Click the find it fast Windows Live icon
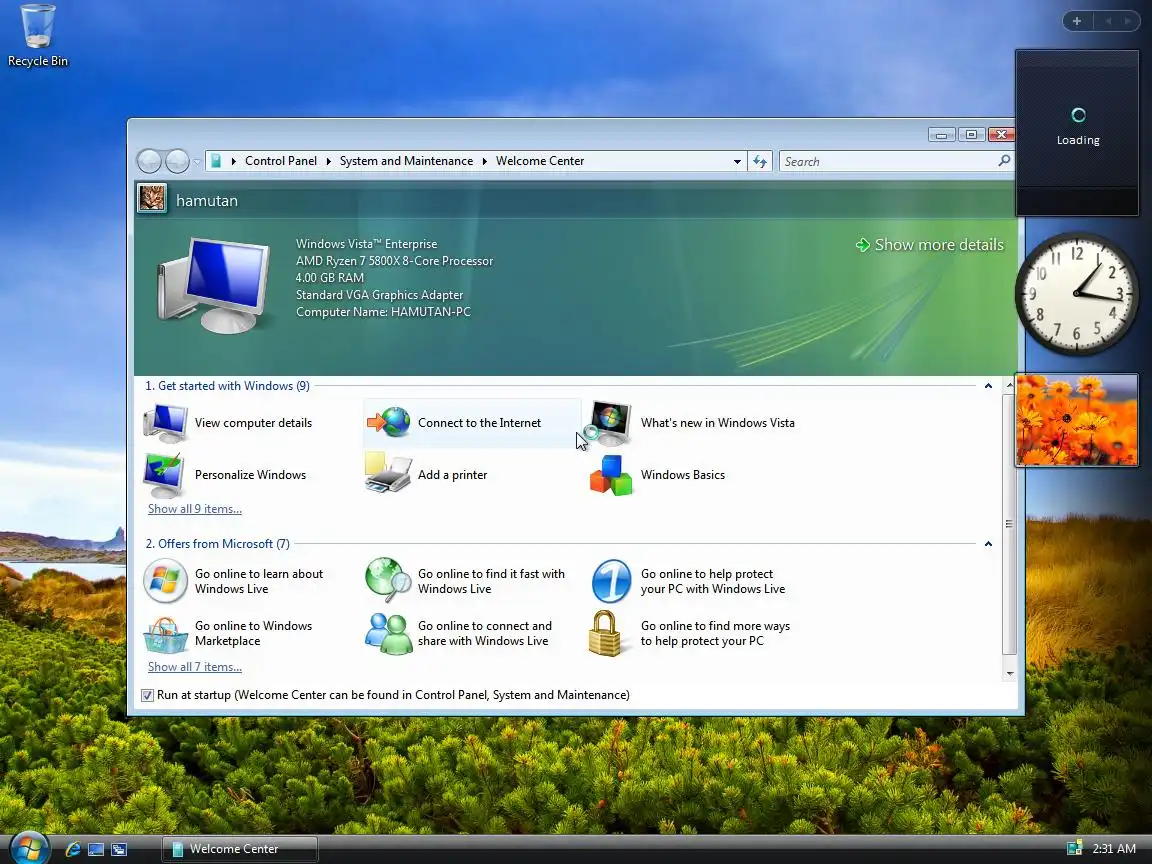 point(389,580)
